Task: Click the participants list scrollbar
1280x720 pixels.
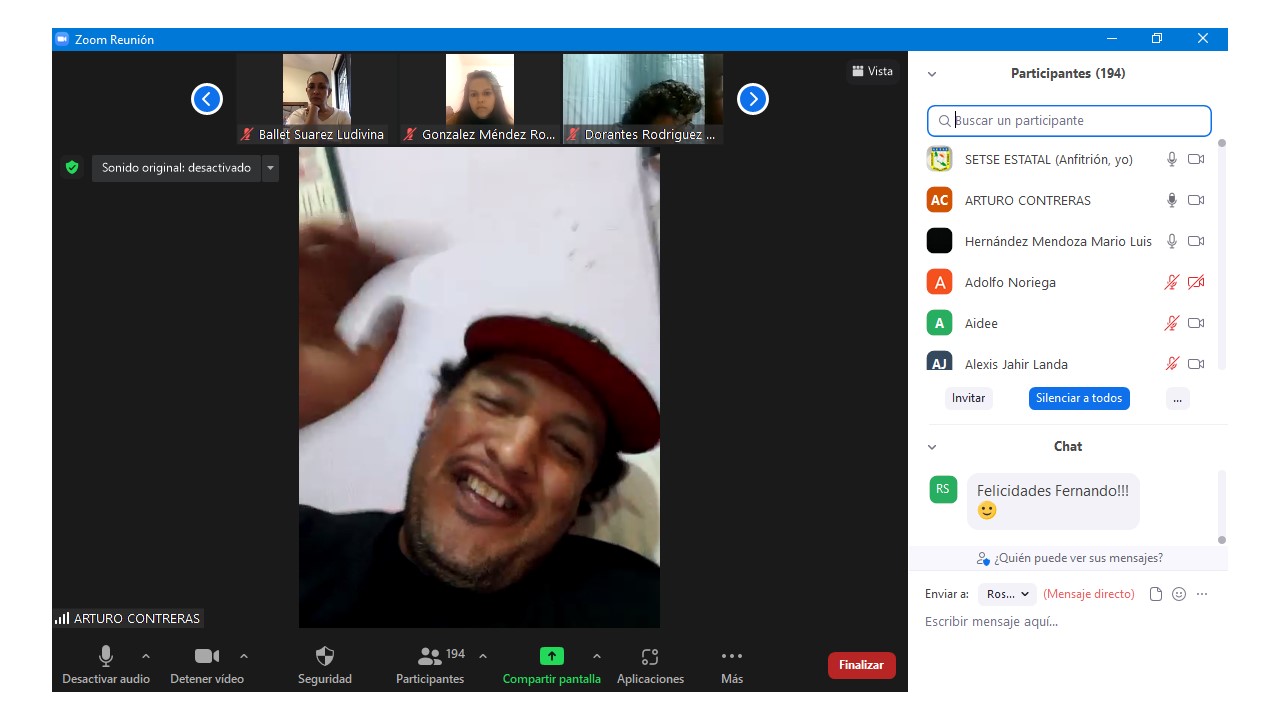Action: pyautogui.click(x=1221, y=255)
